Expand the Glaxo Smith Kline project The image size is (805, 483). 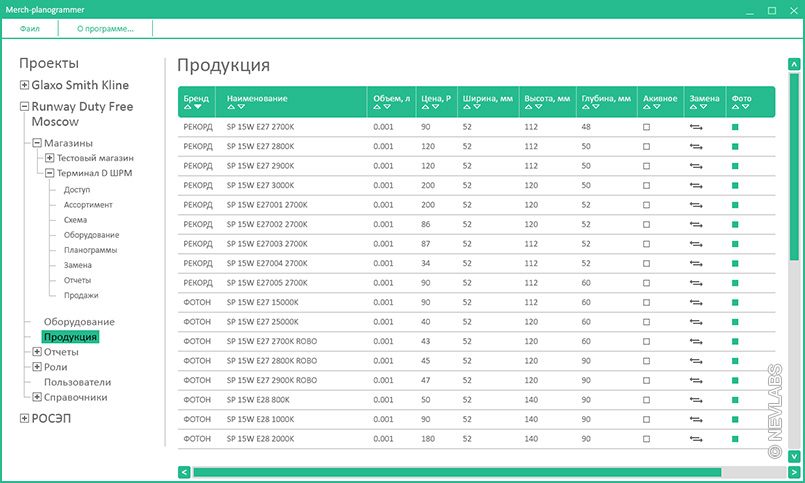24,85
